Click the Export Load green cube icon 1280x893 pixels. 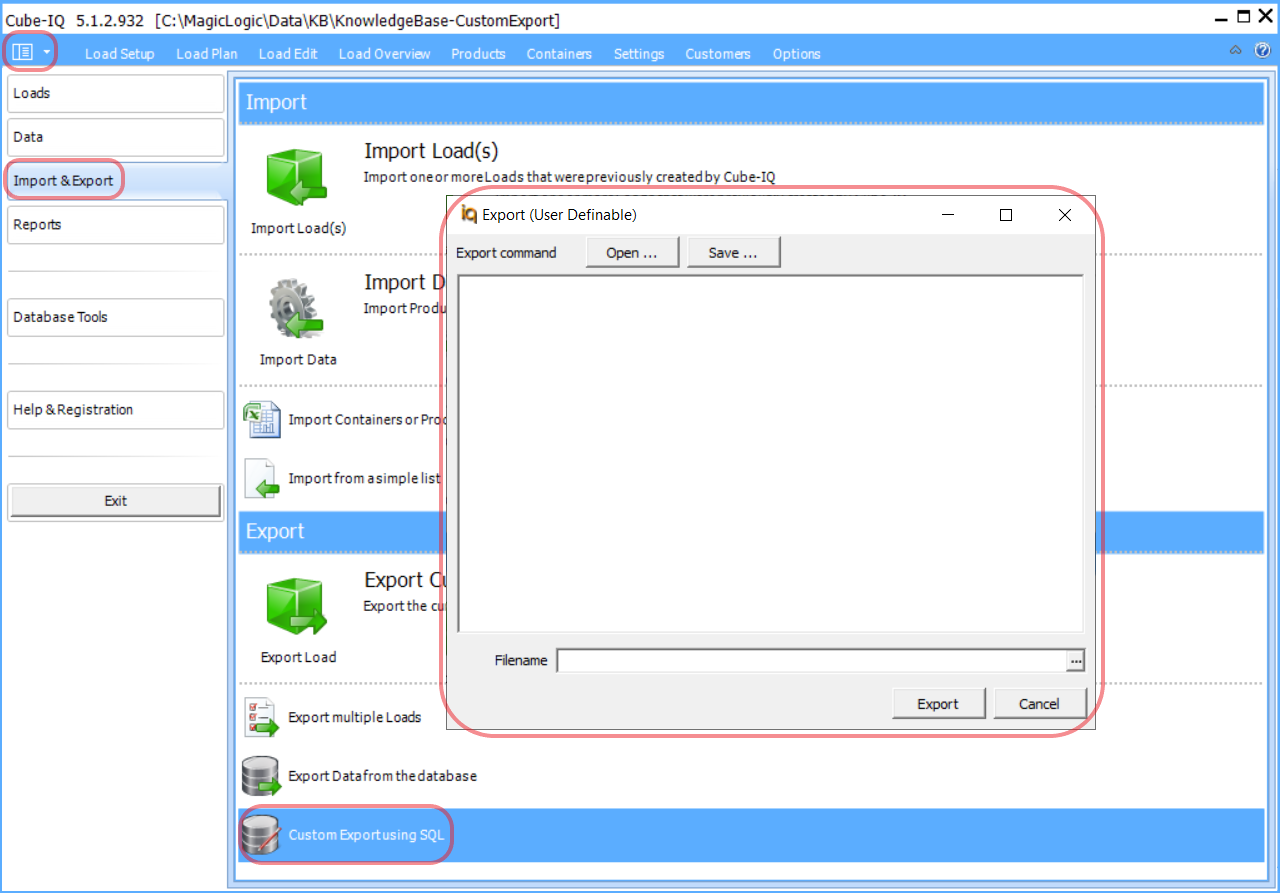[x=296, y=608]
